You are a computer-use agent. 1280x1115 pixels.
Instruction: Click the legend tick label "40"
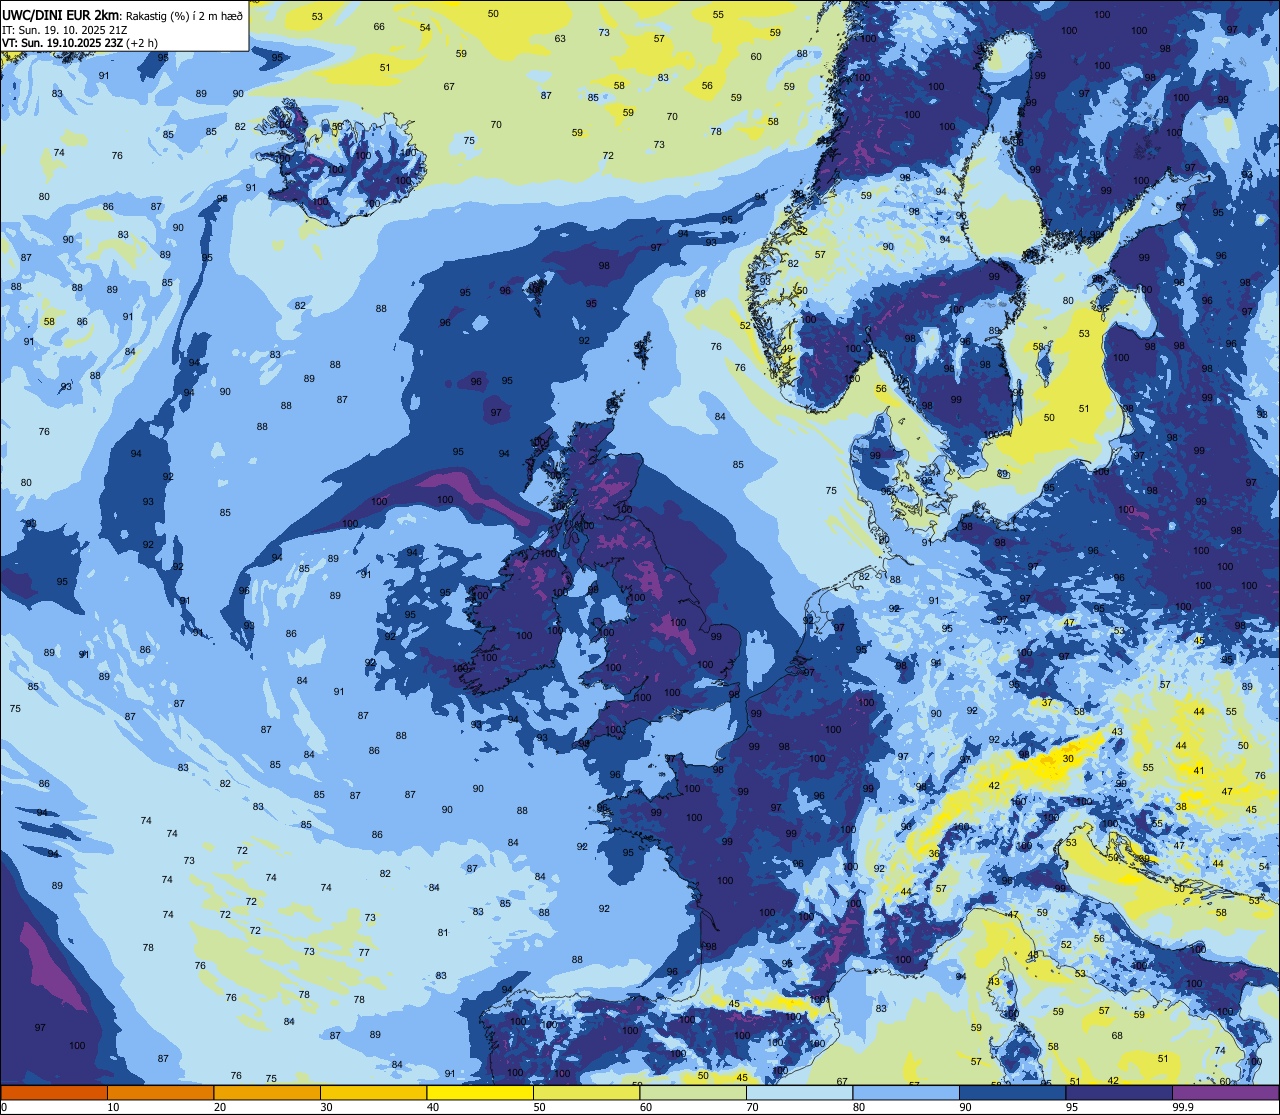click(433, 1107)
